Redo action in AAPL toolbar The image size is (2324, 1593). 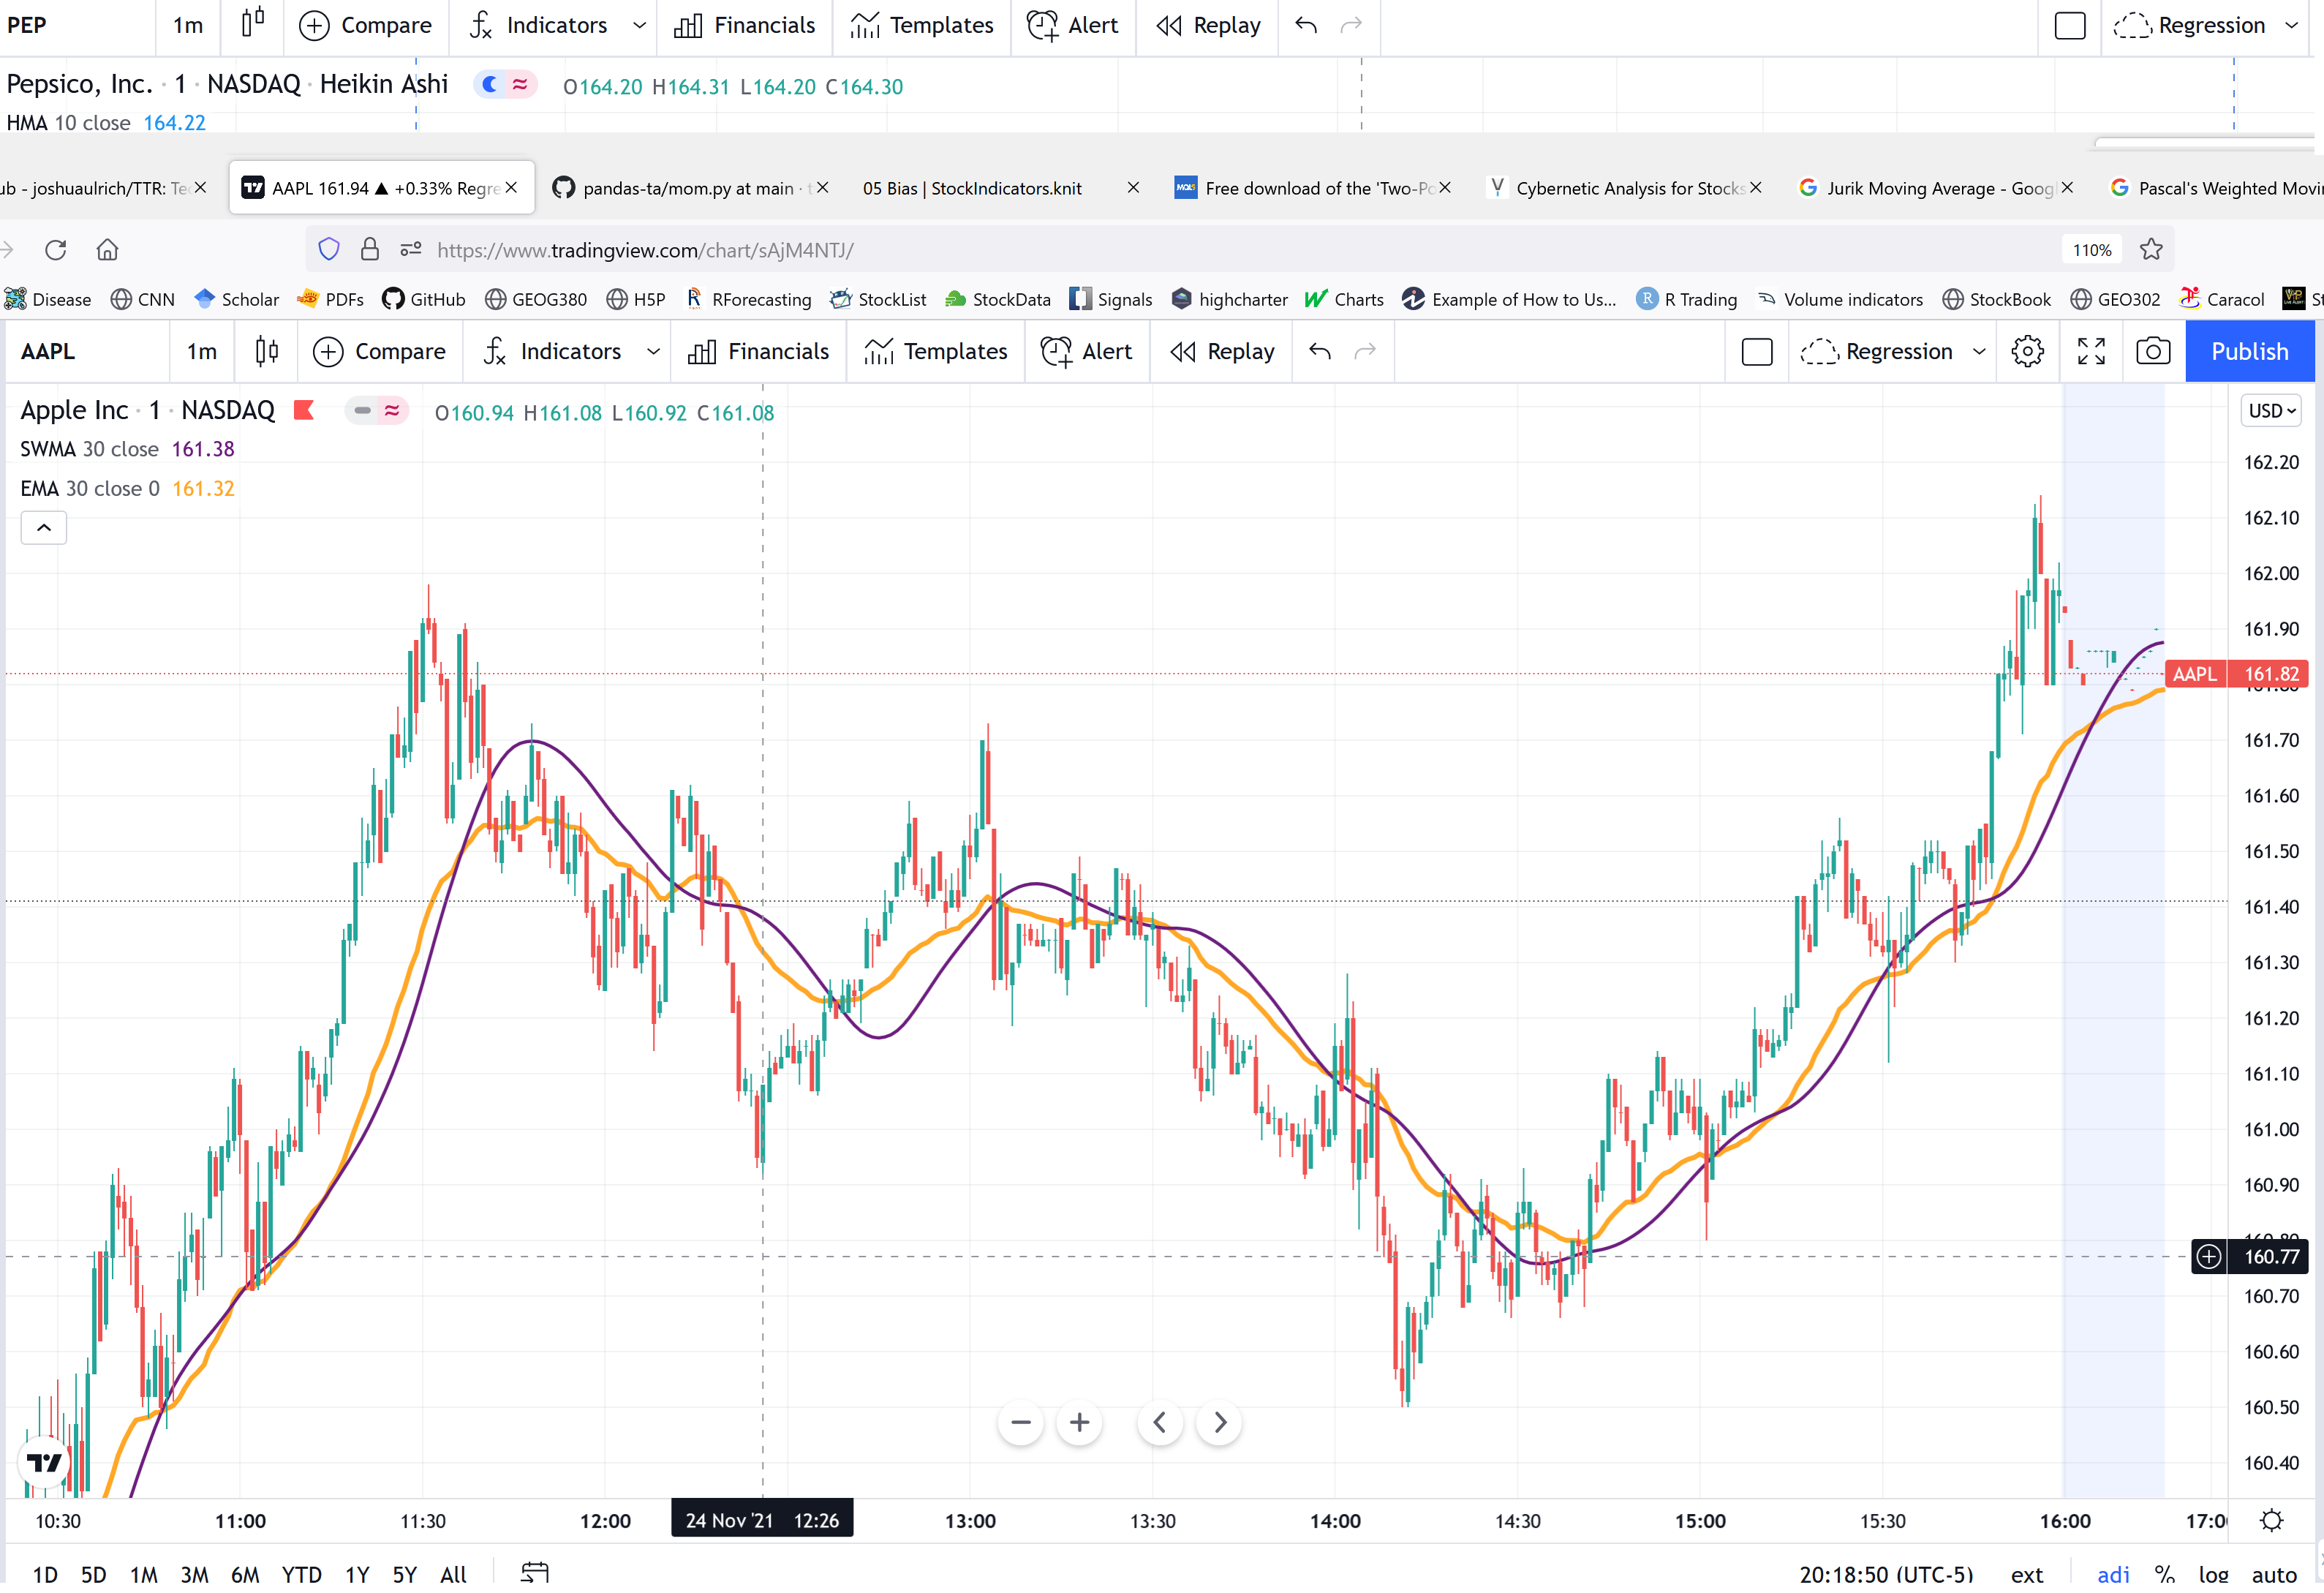tap(1364, 352)
